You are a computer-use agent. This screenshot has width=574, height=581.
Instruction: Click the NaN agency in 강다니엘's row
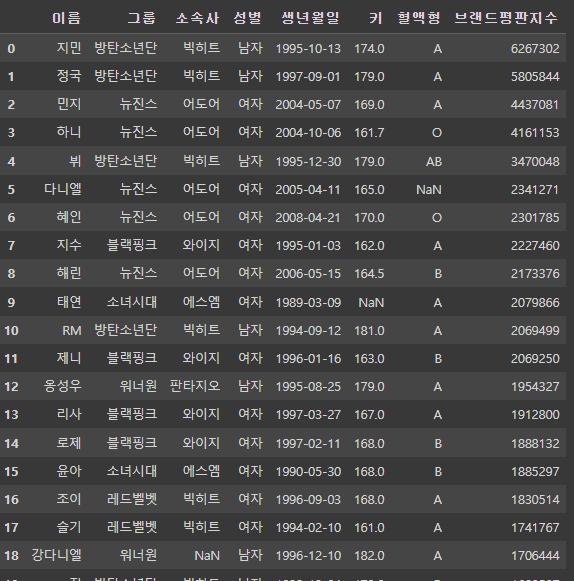[x=207, y=556]
